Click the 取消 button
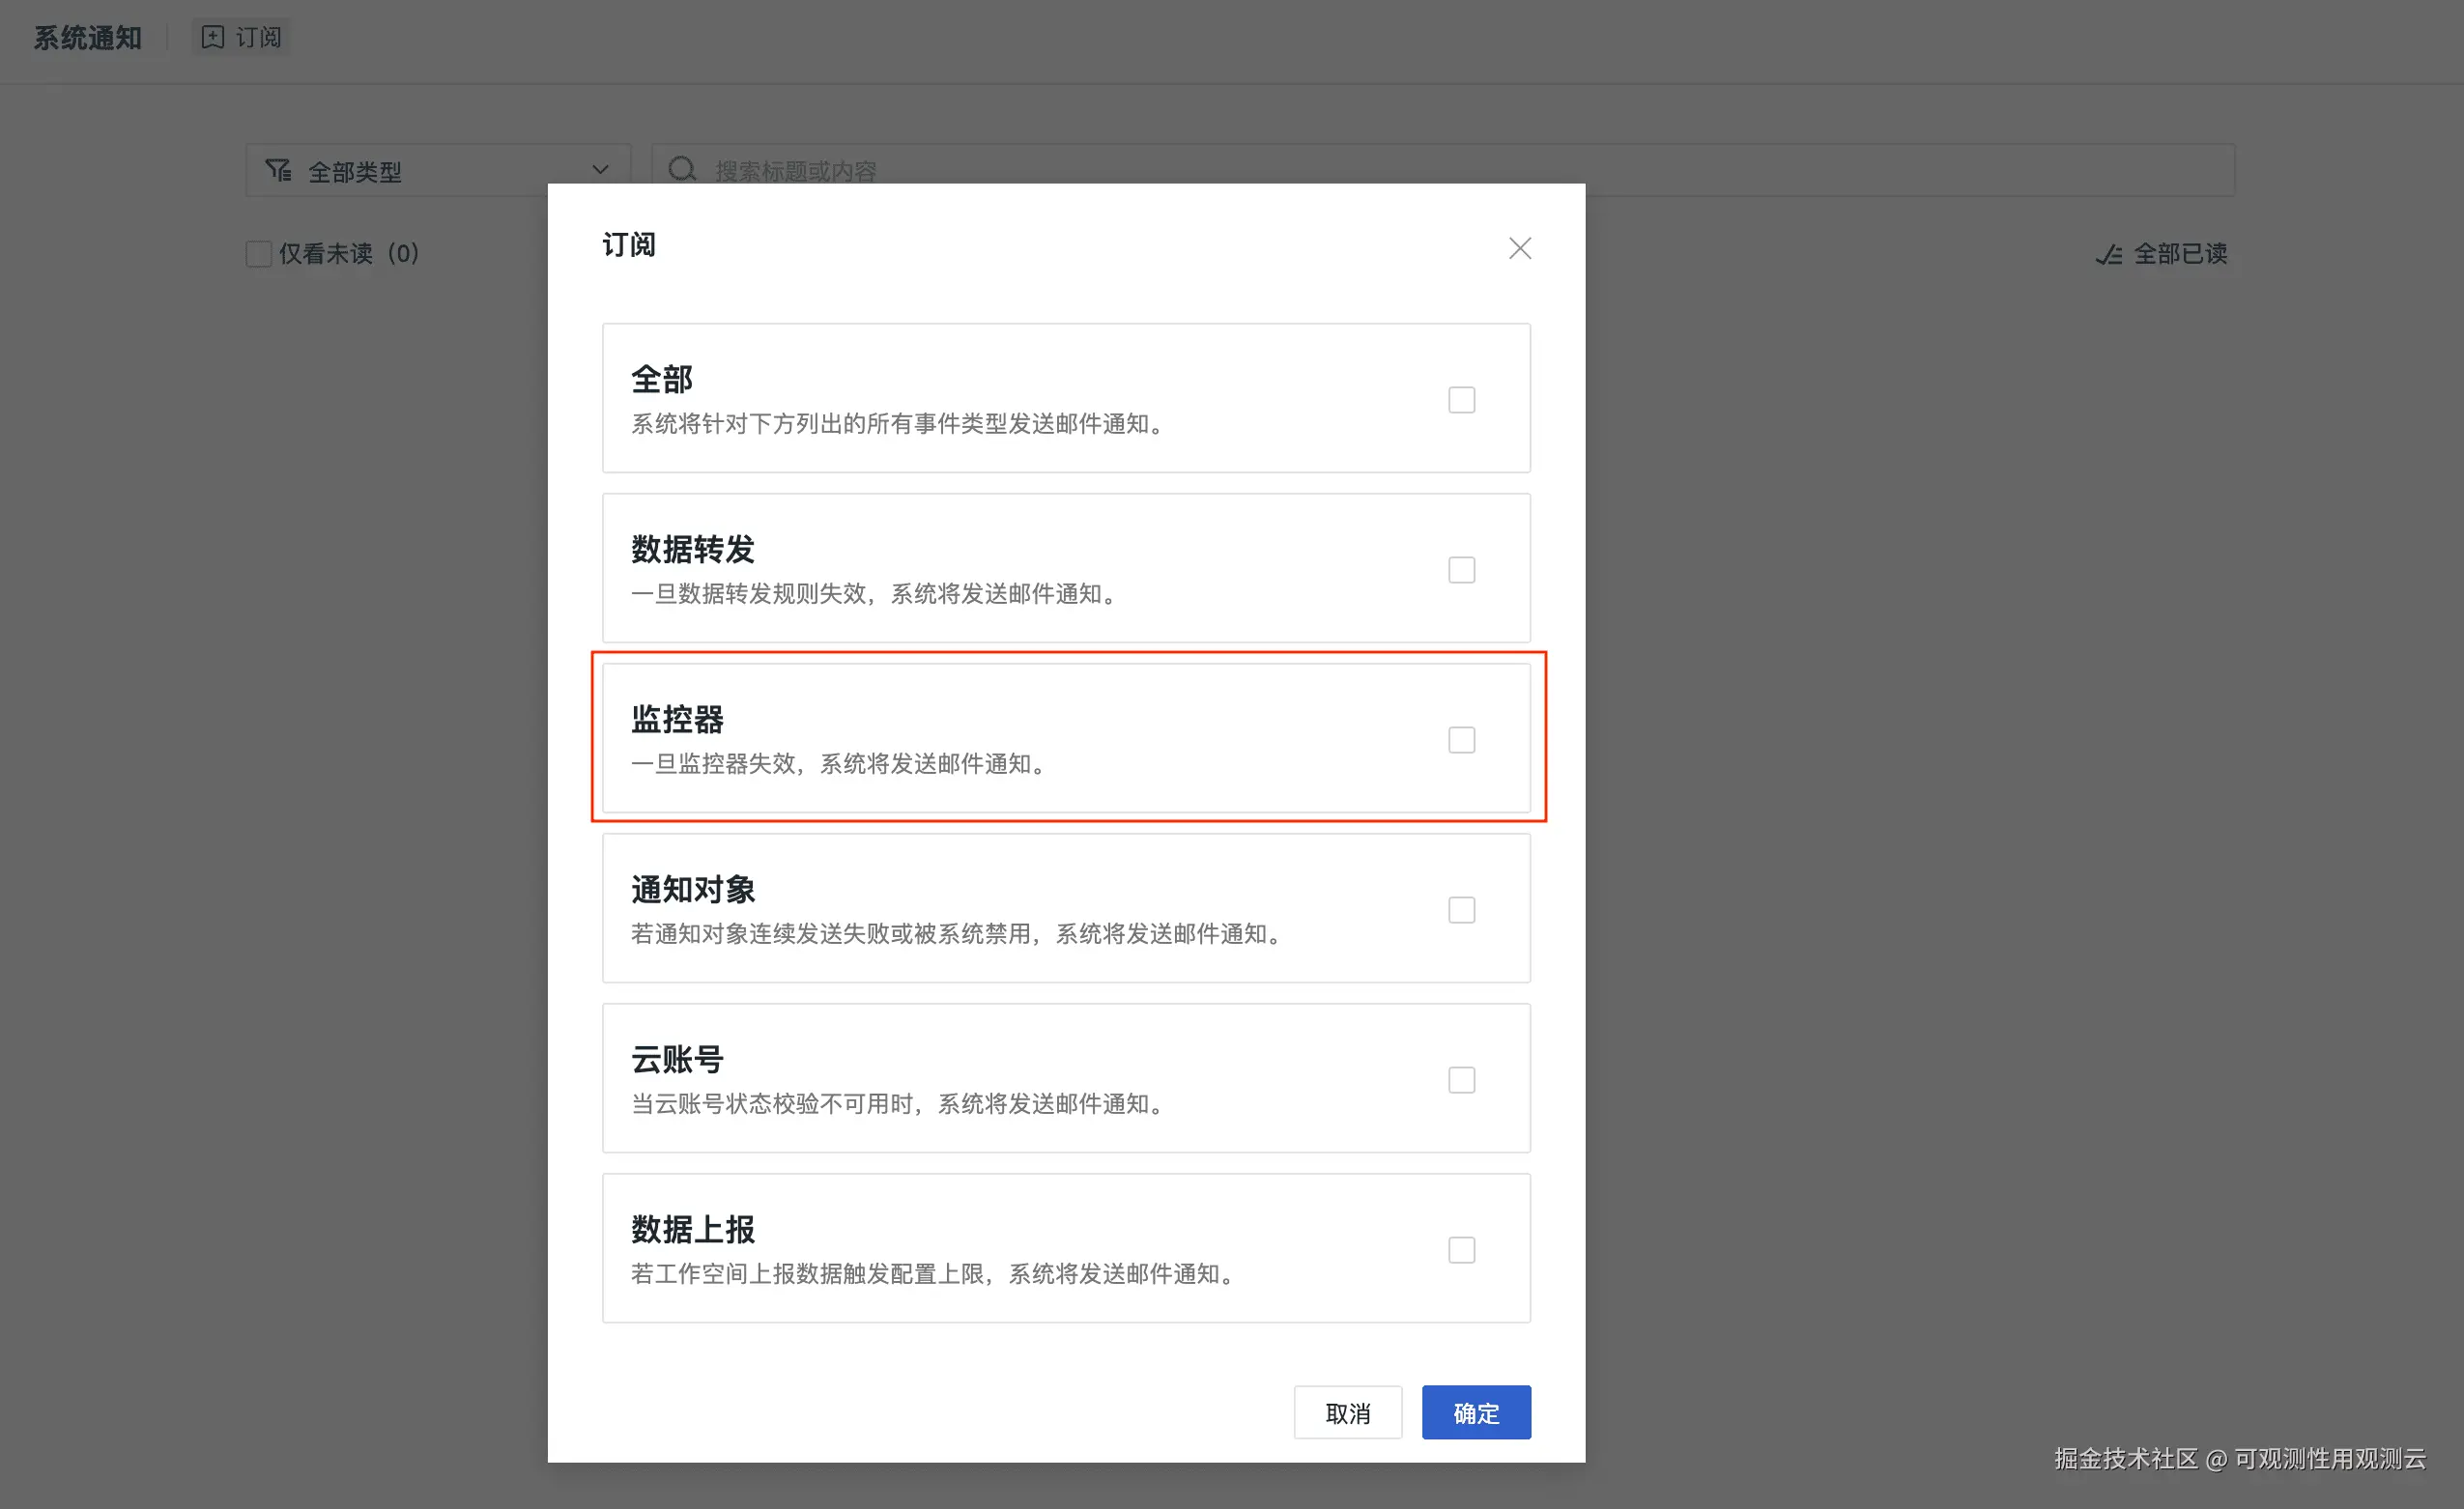2464x1509 pixels. (x=1347, y=1412)
